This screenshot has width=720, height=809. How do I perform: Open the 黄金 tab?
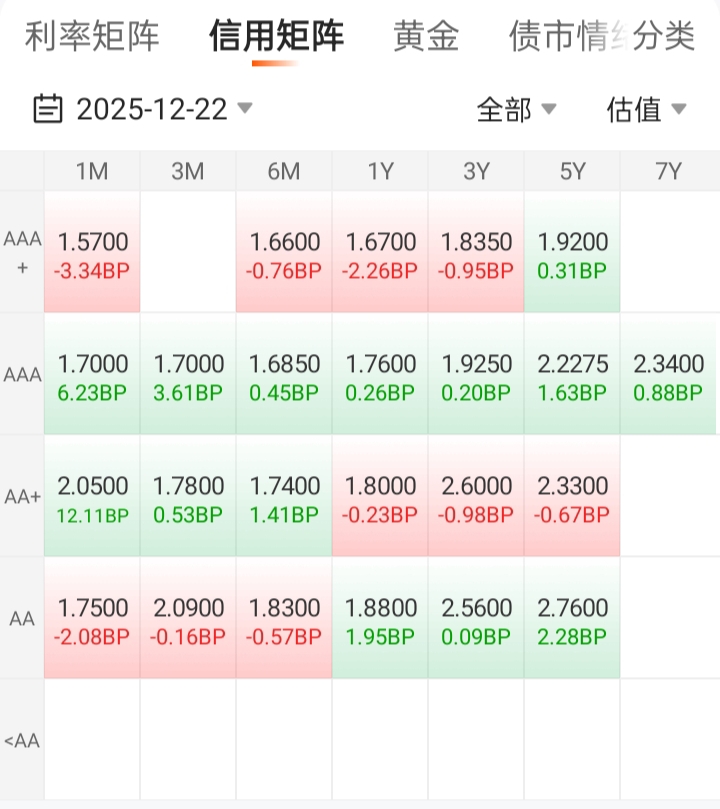point(426,37)
